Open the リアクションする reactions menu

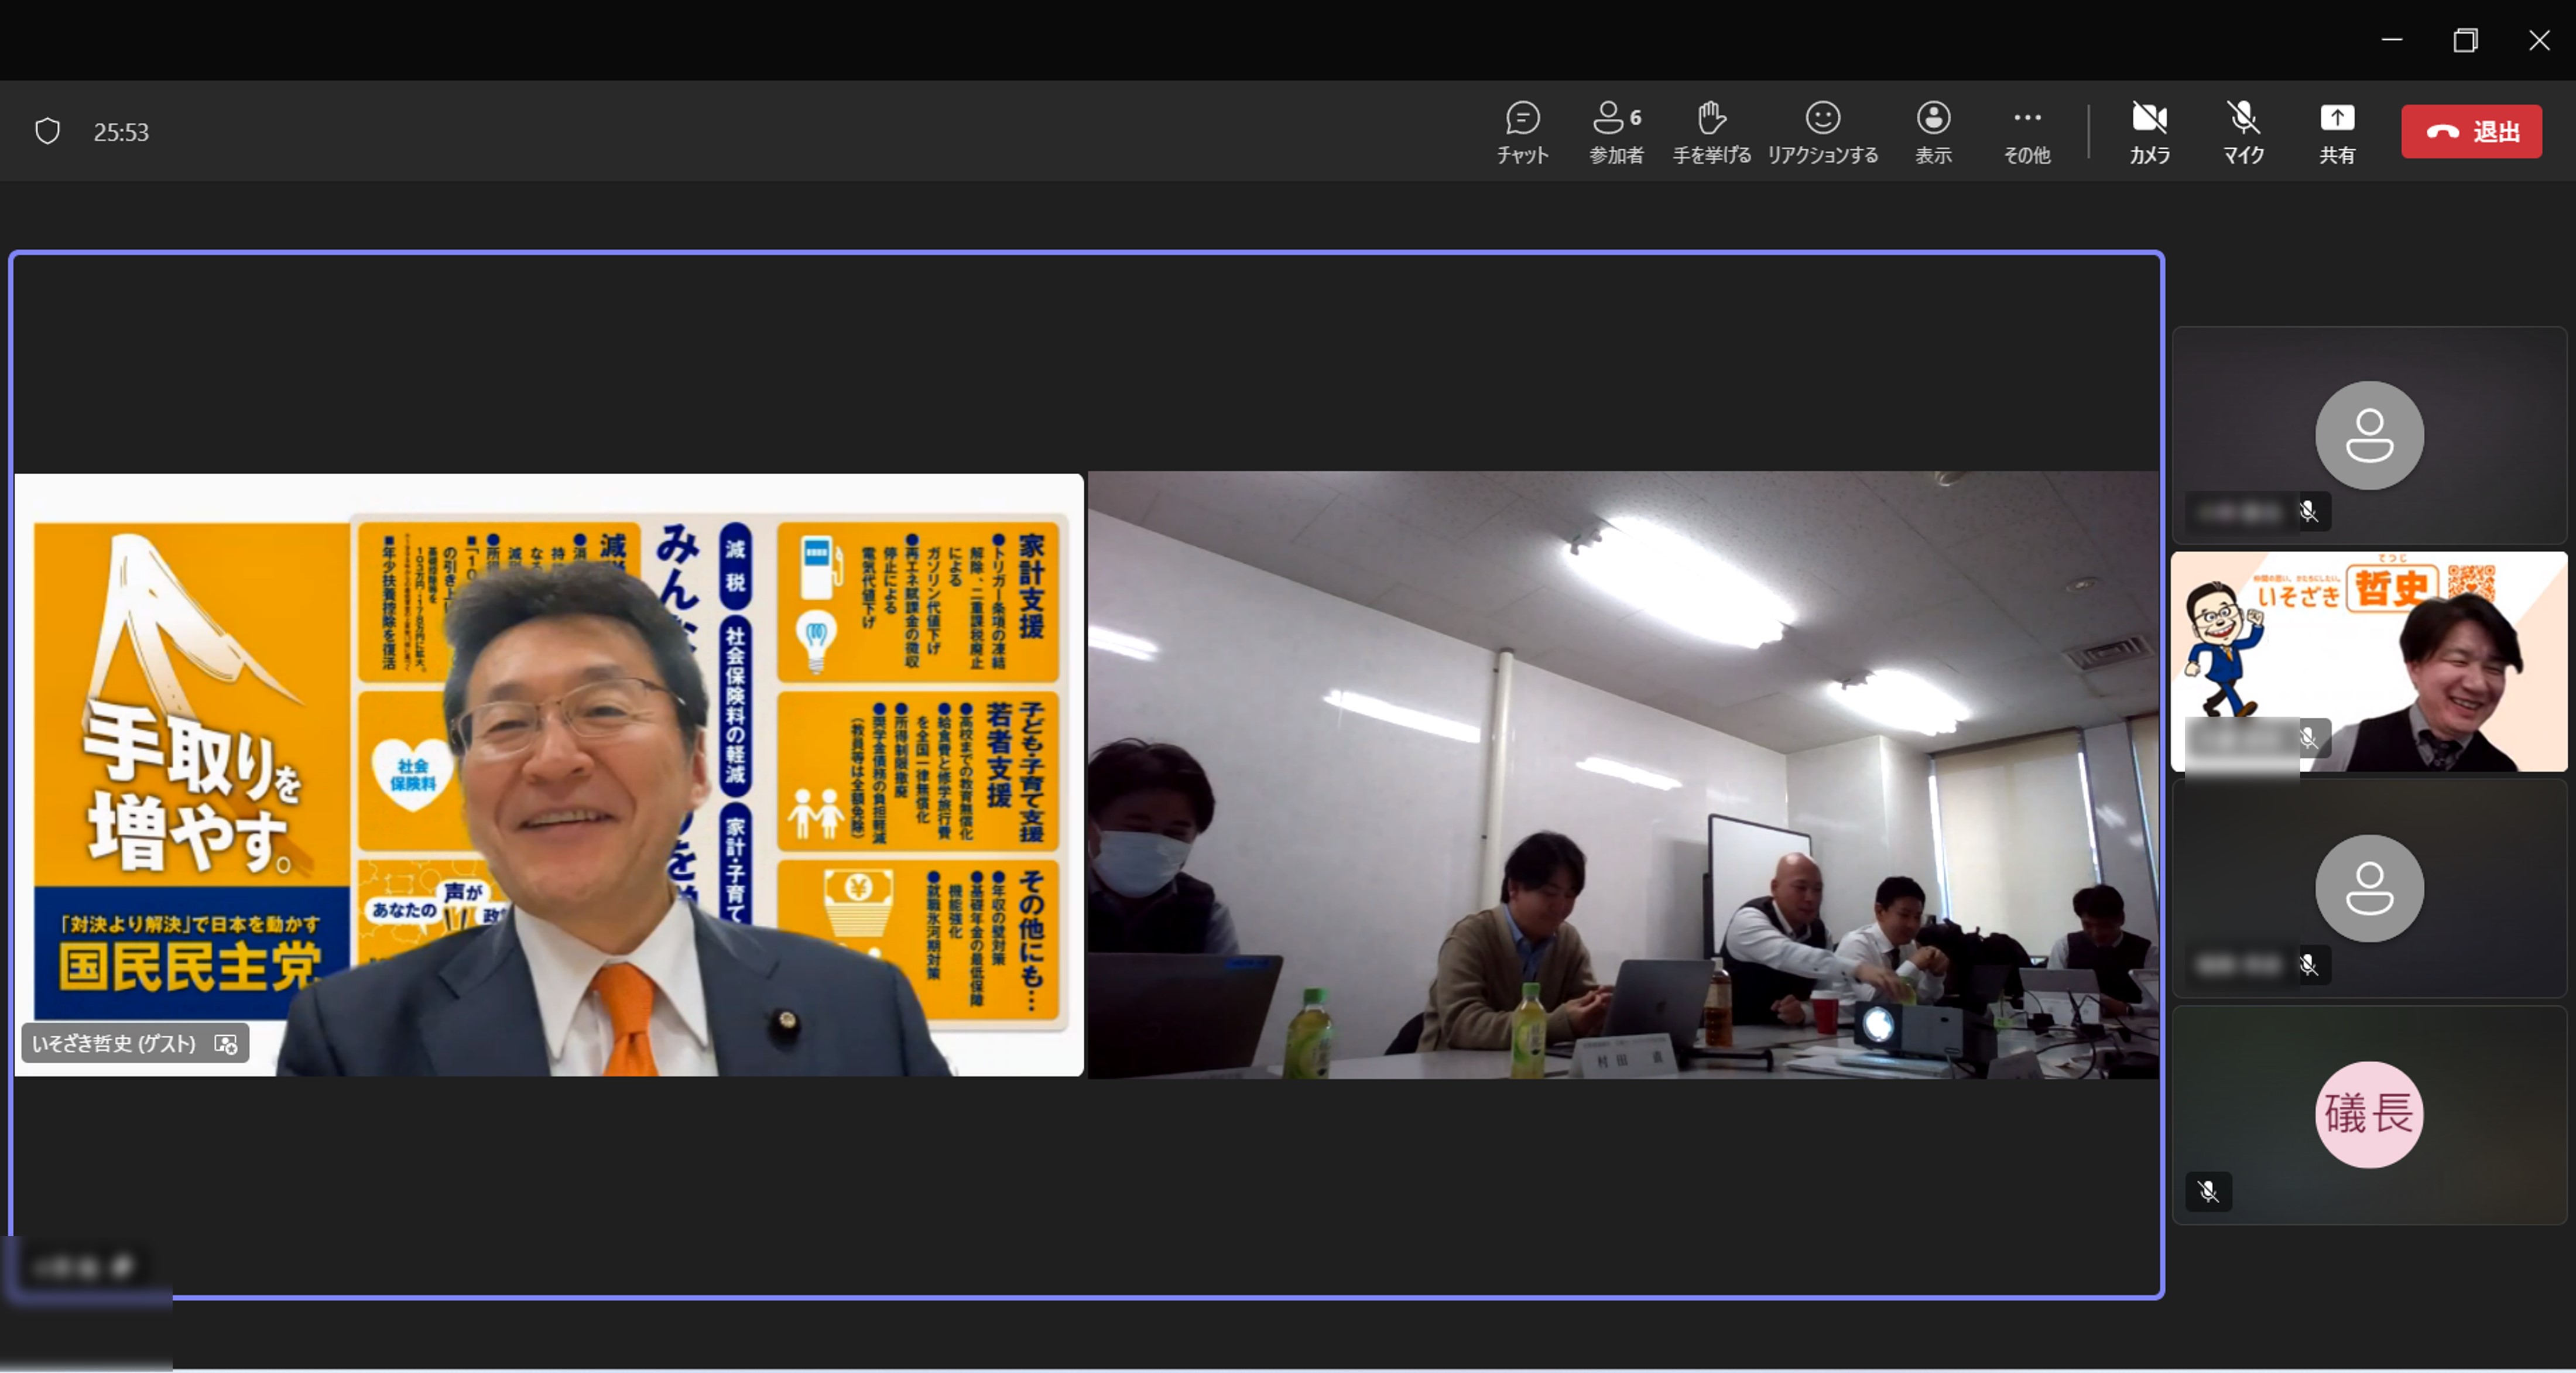(x=1822, y=132)
